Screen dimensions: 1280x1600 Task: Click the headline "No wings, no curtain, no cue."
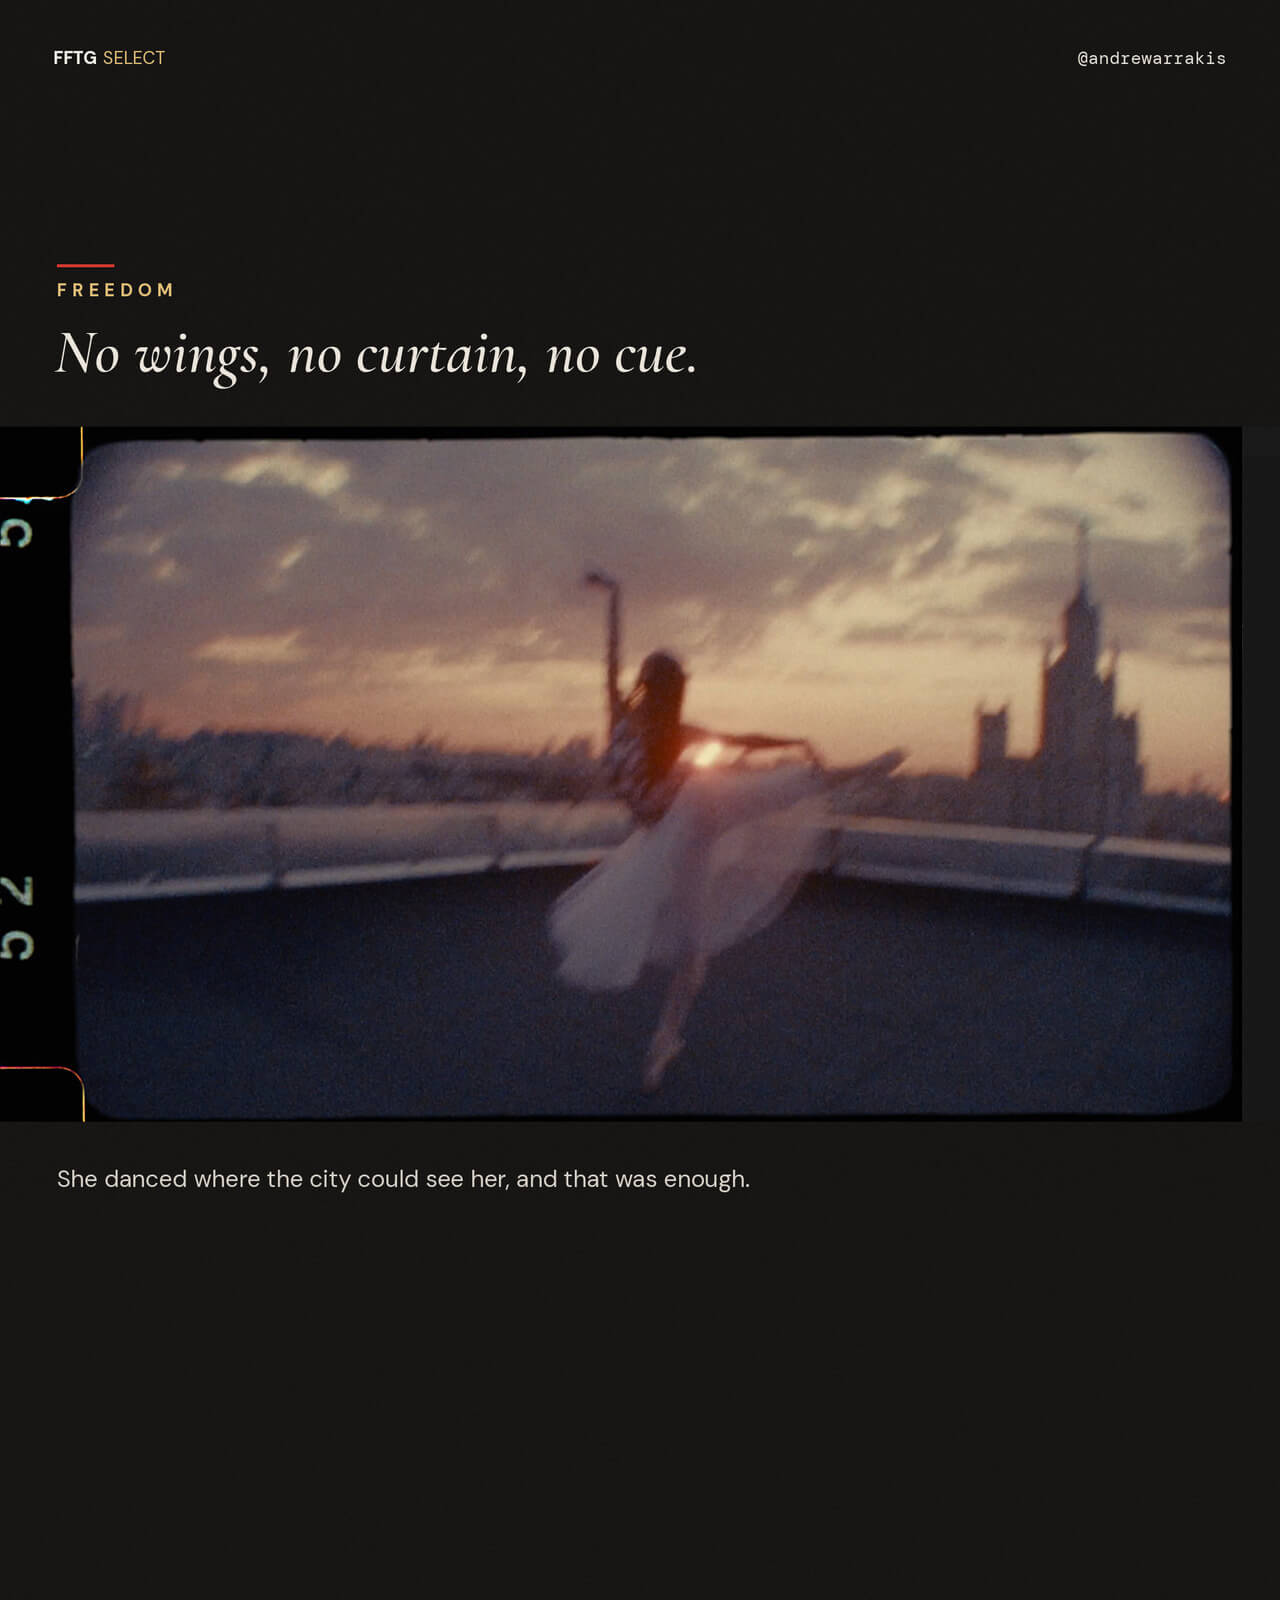[376, 355]
